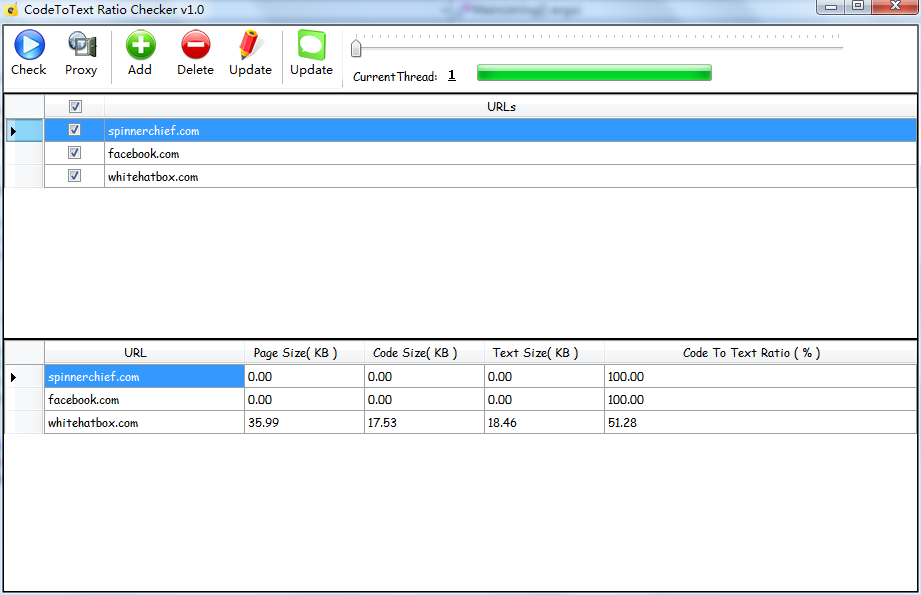Screen dimensions: 921x595
Task: Select whitehatbox.com row in results table
Action: point(144,423)
